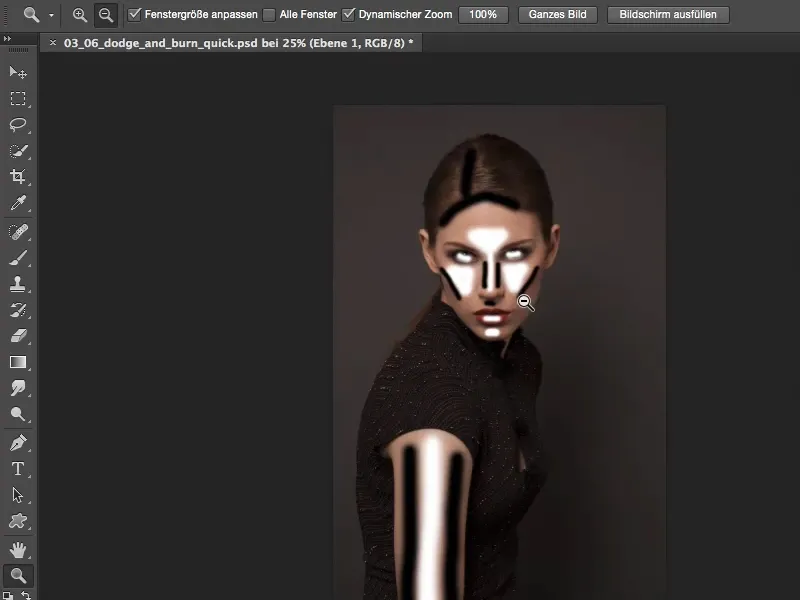This screenshot has height=600, width=800.
Task: Select the Eyedropper tool
Action: [x=18, y=203]
